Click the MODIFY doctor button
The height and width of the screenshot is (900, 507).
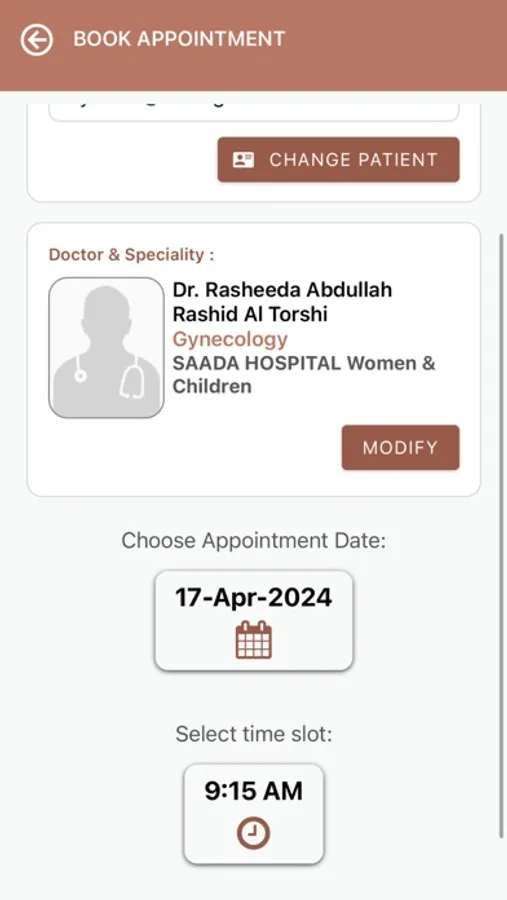[400, 448]
